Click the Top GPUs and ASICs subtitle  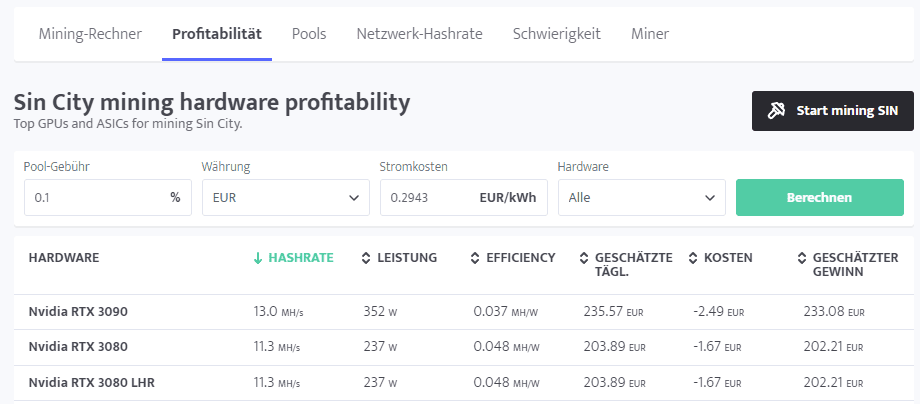[128, 124]
